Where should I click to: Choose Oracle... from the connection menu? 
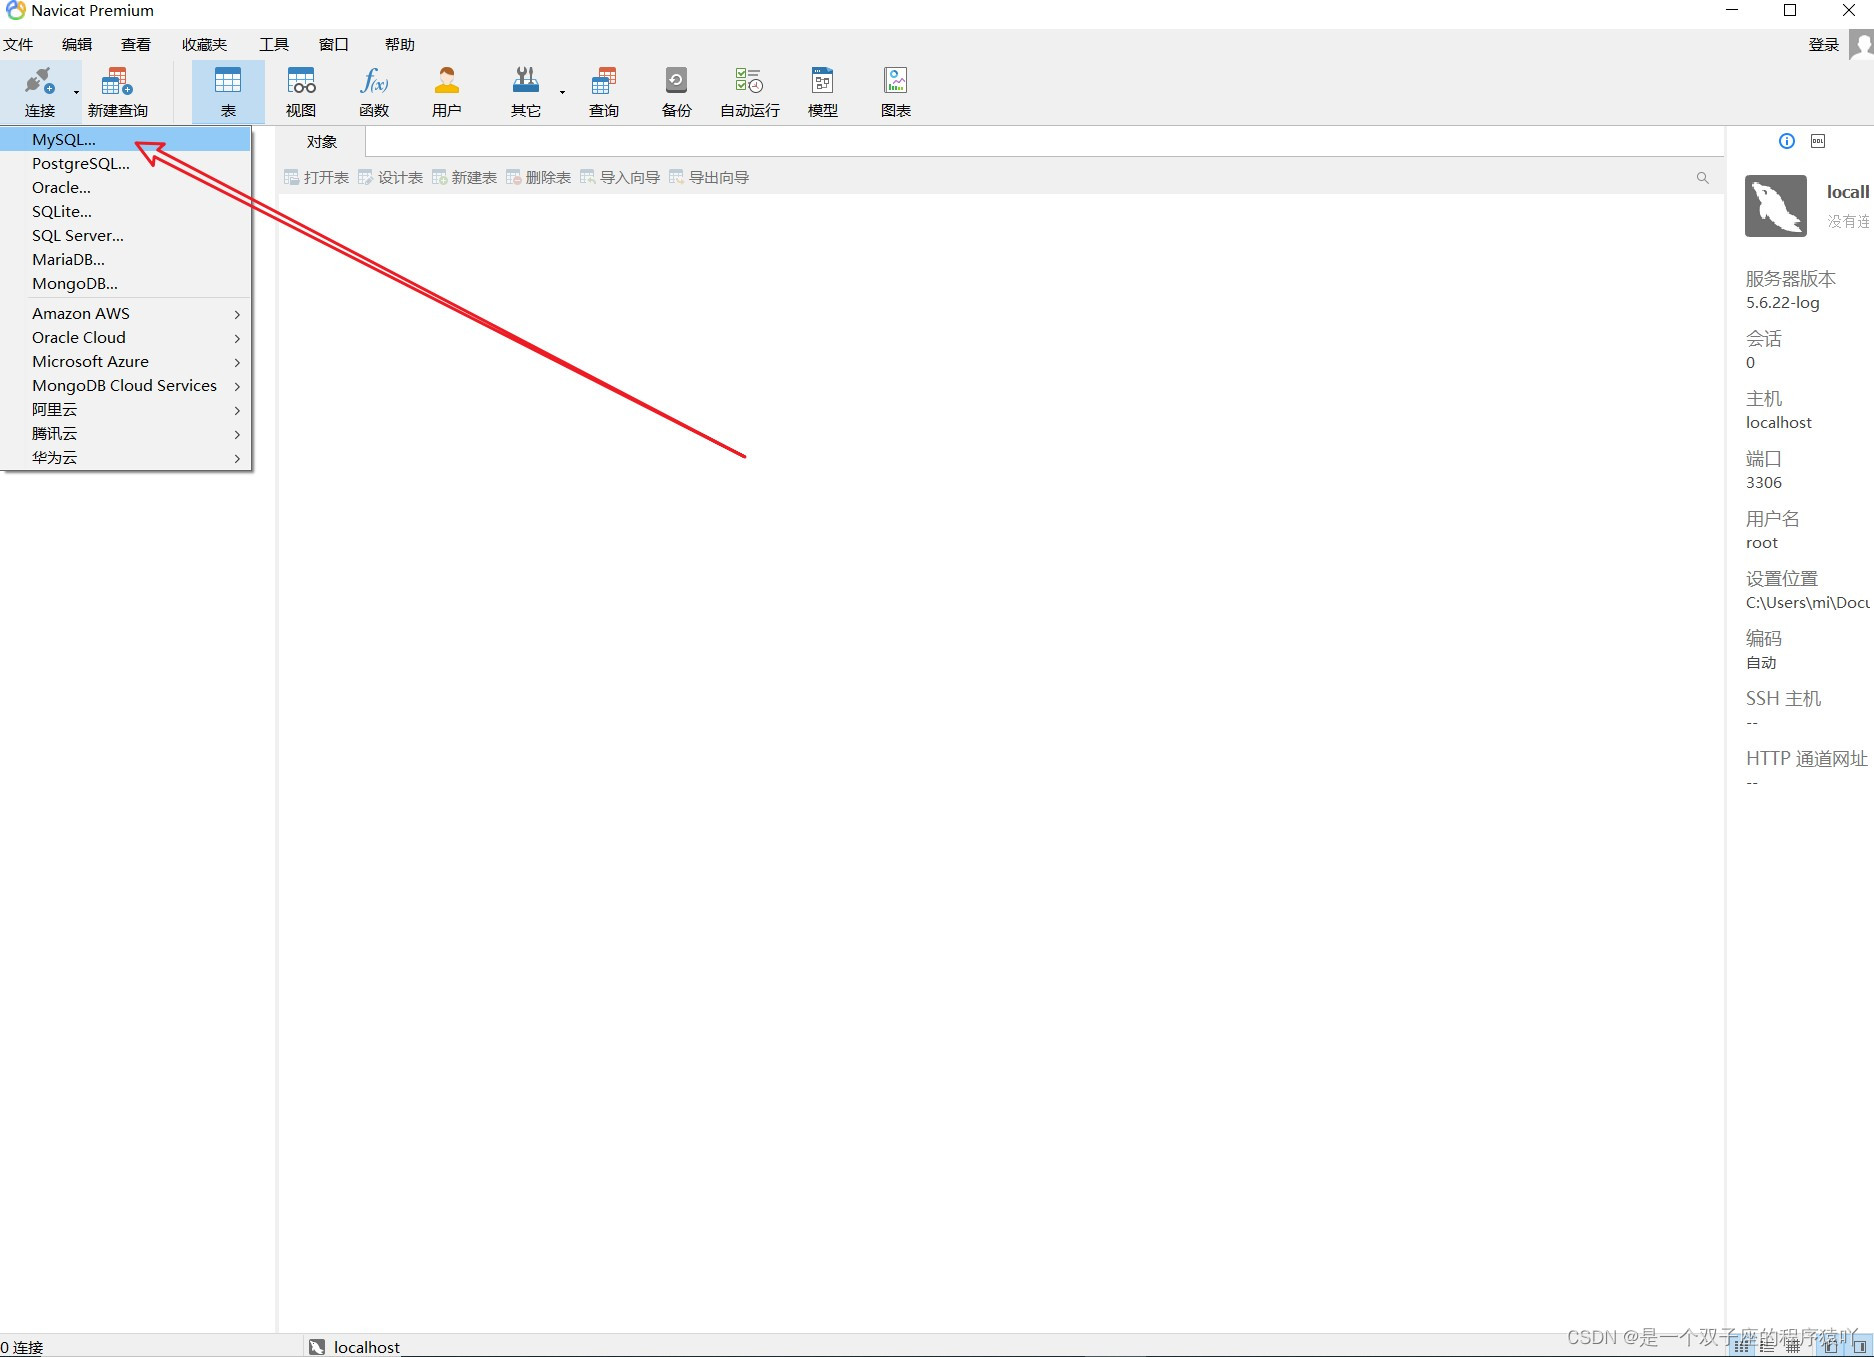tap(126, 187)
